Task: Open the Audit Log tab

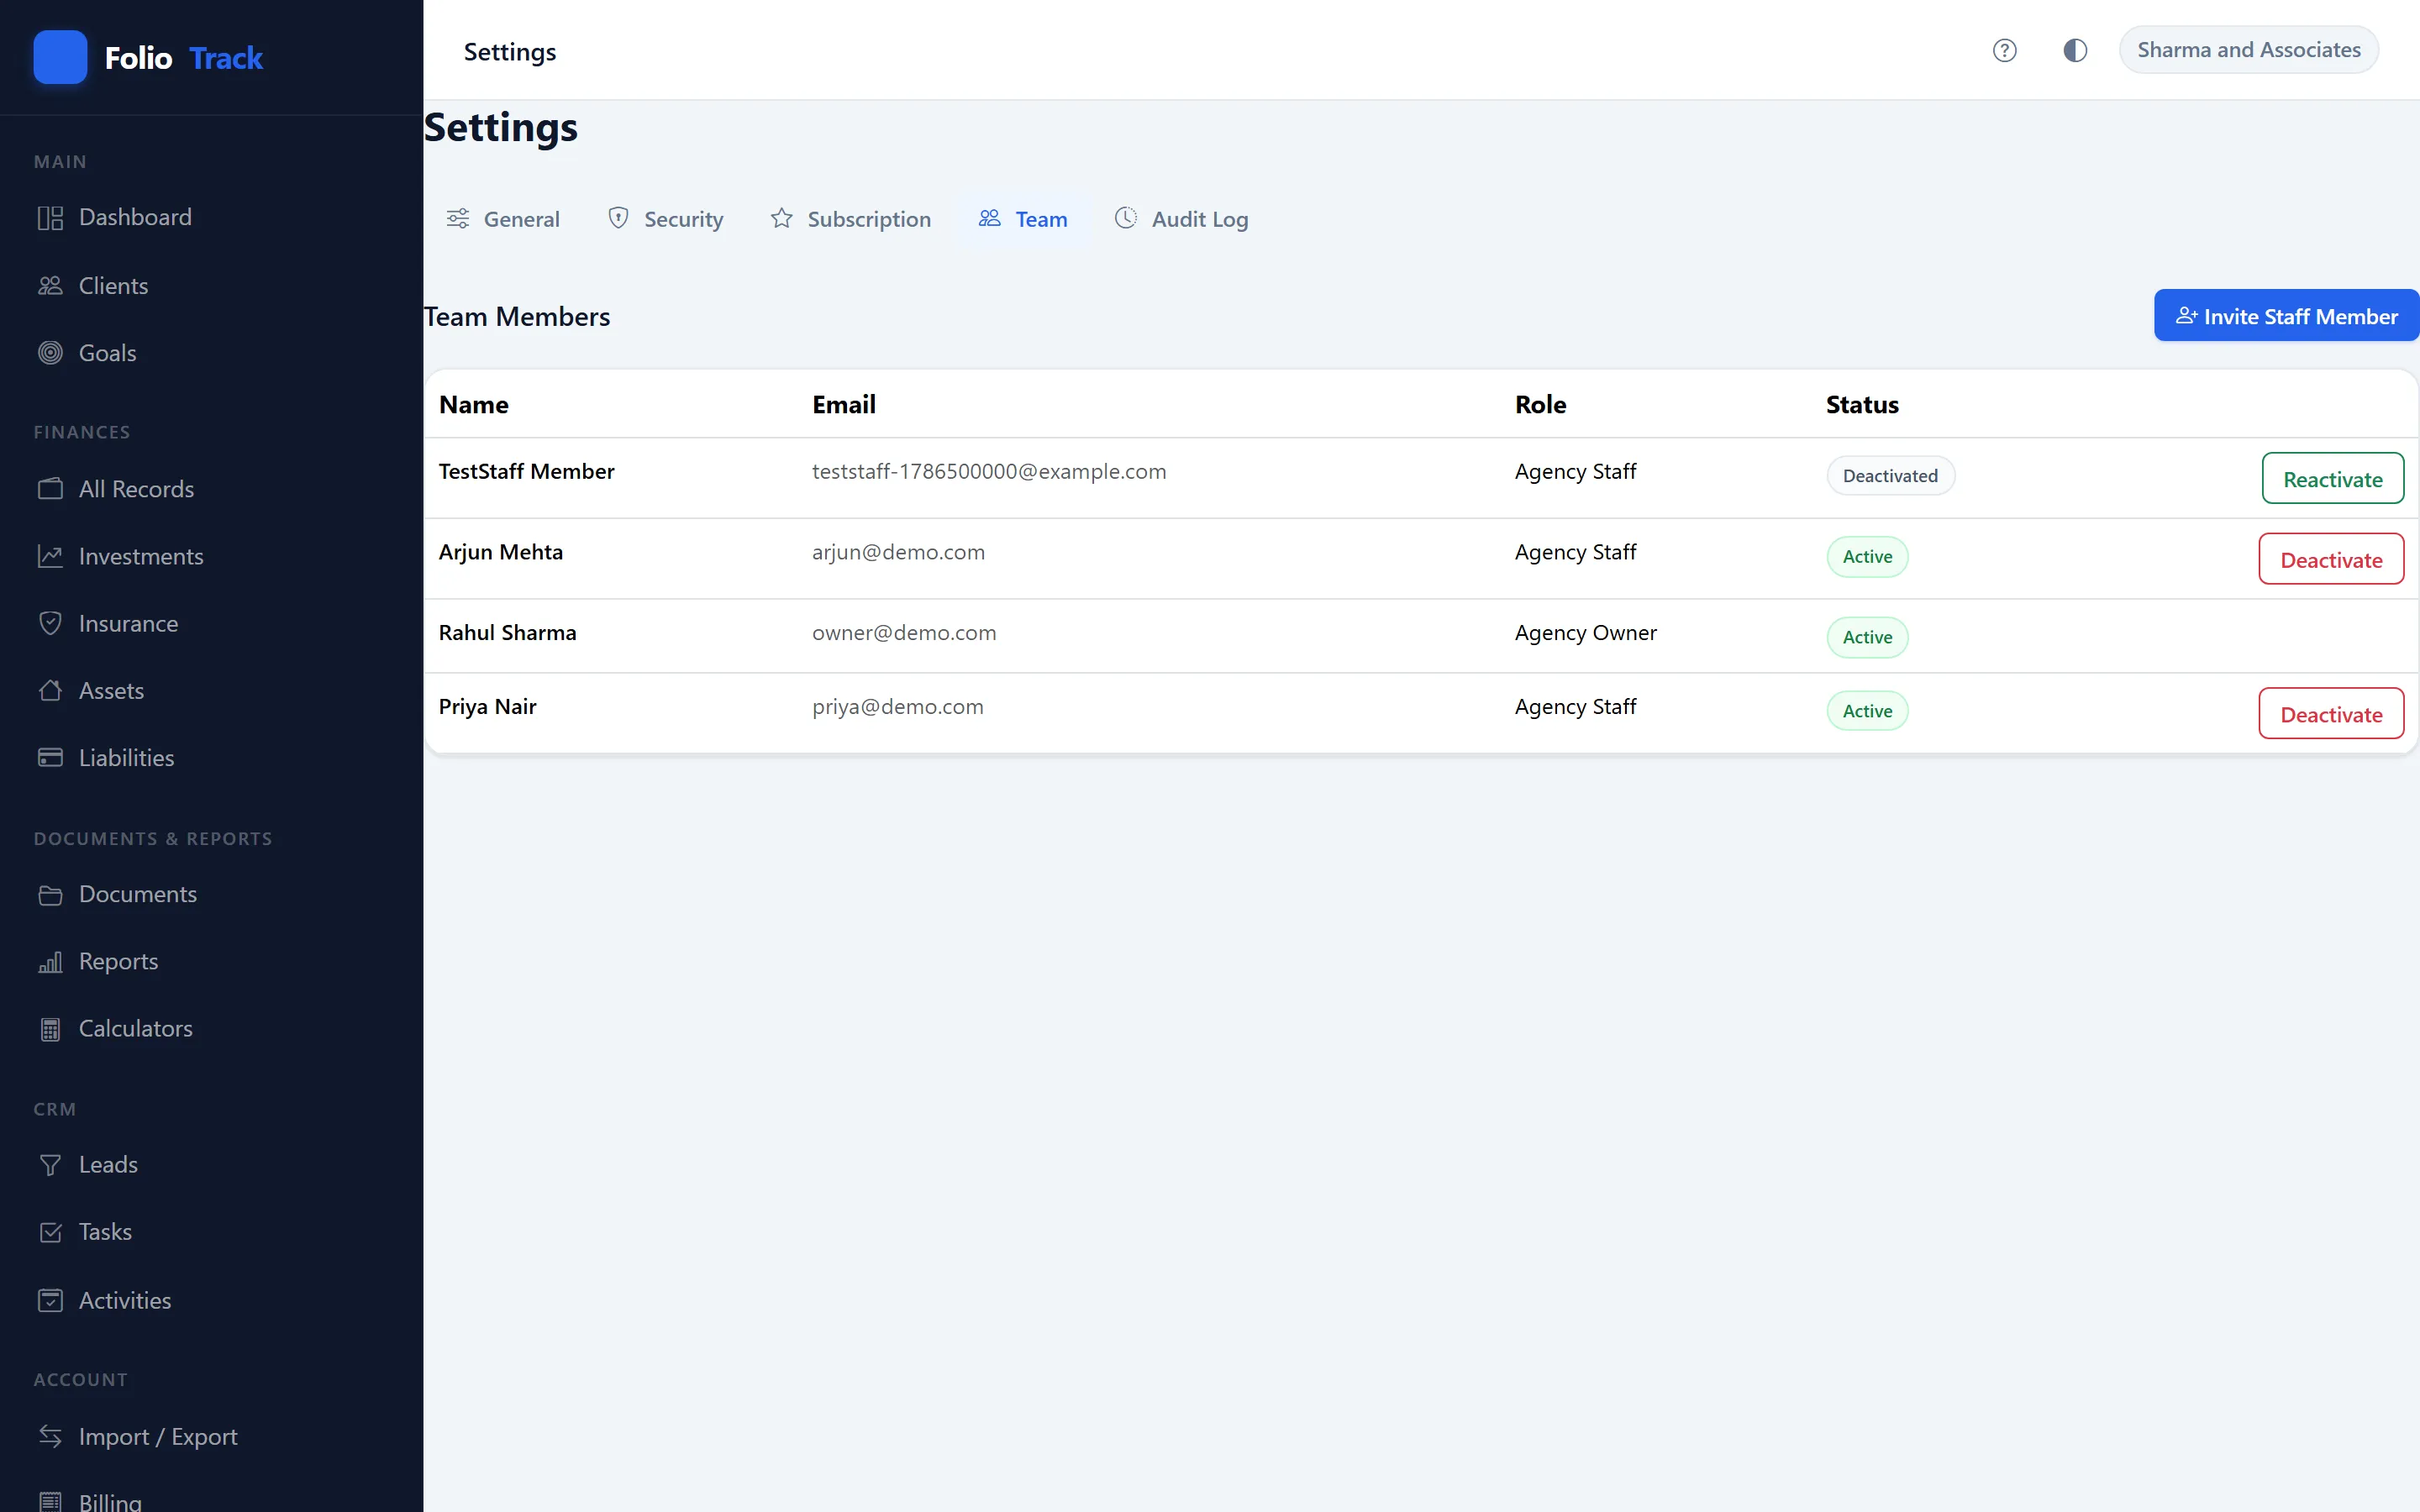Action: 1181,219
